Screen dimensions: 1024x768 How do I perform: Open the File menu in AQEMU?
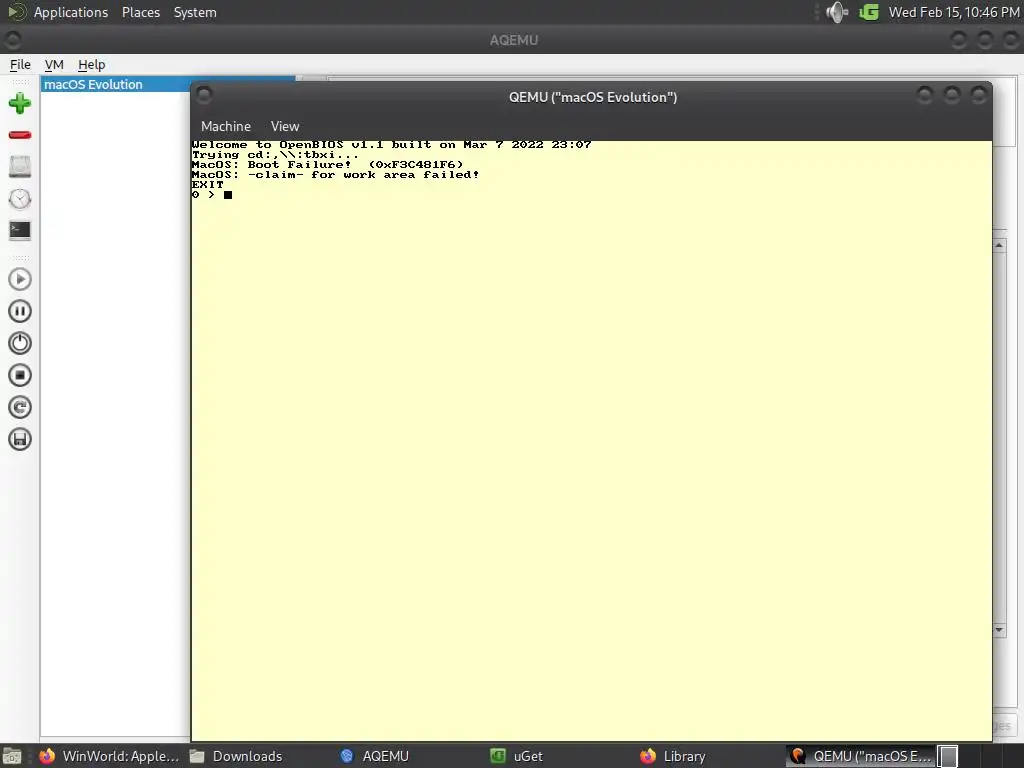[x=20, y=65]
